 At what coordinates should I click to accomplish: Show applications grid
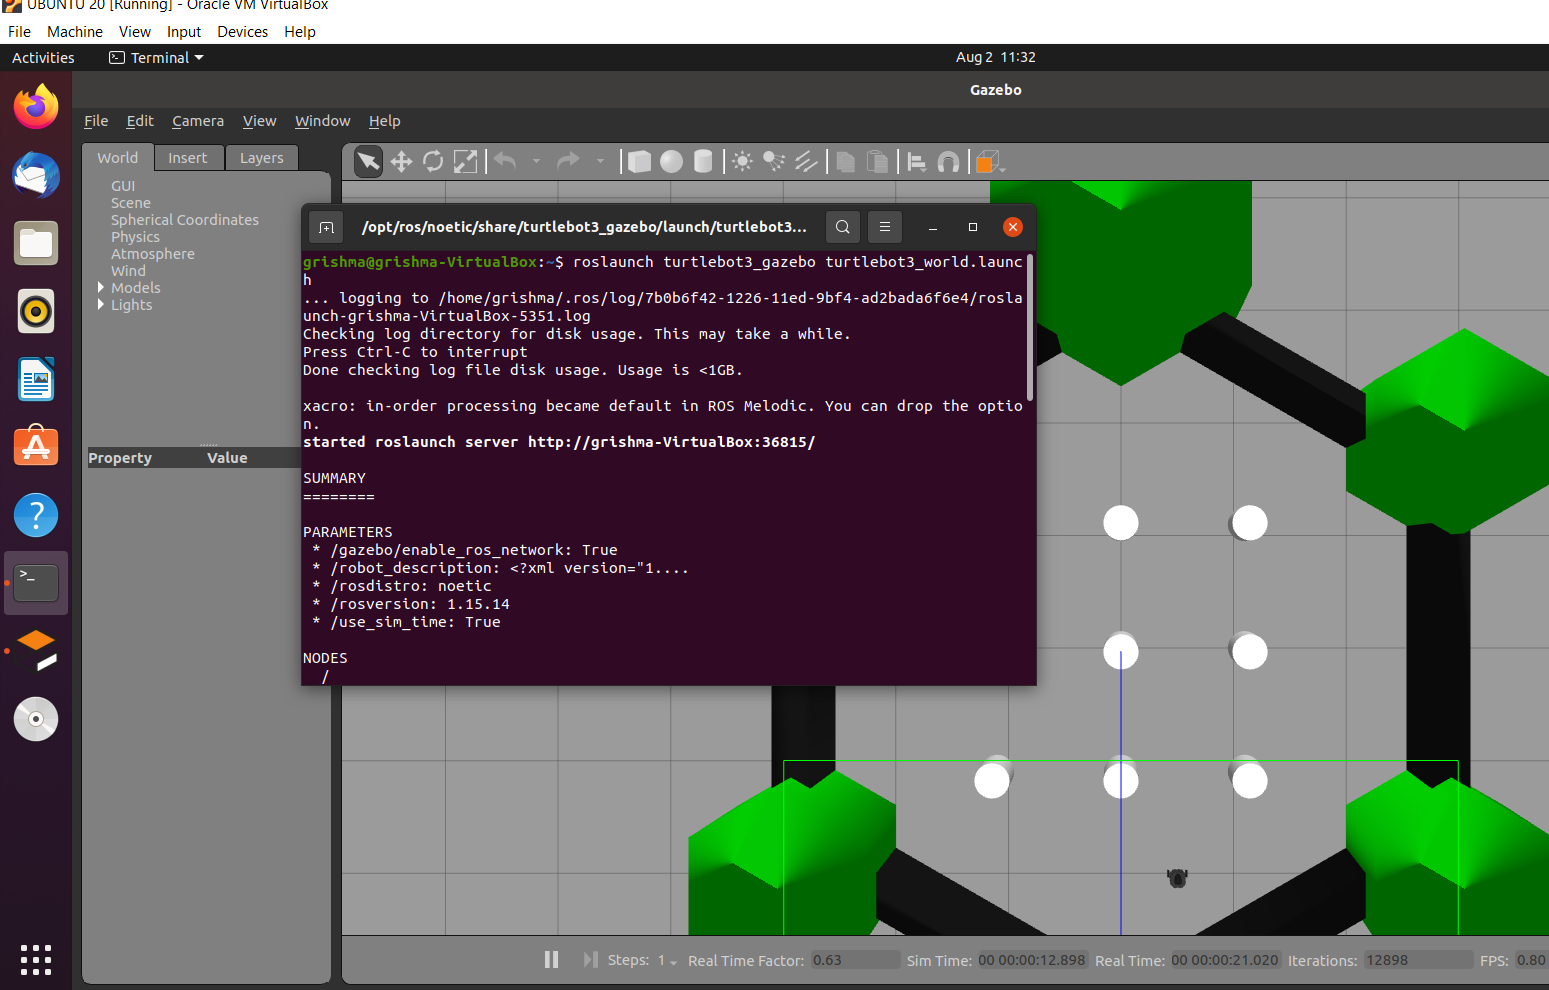tap(36, 959)
